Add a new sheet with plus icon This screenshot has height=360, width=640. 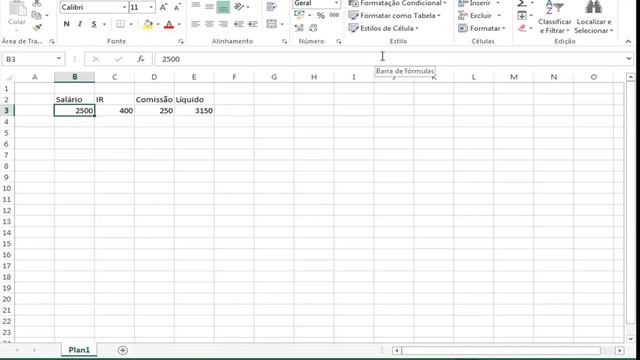(122, 350)
